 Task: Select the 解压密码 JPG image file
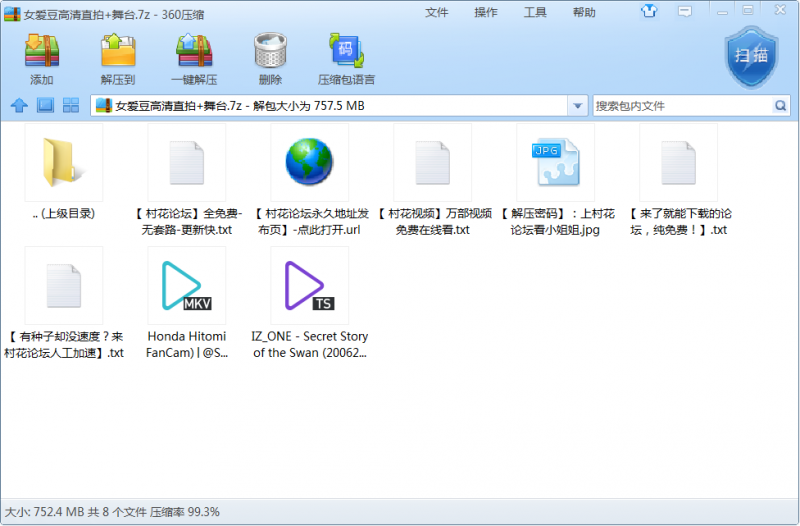[556, 165]
